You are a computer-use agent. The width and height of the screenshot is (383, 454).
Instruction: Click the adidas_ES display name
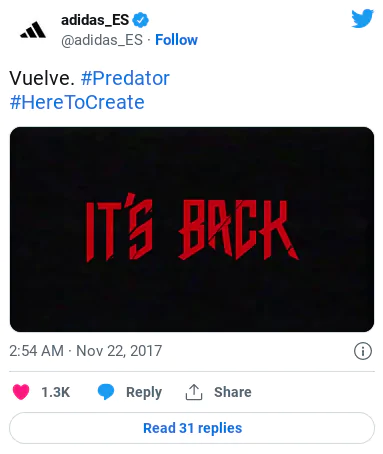pyautogui.click(x=95, y=20)
